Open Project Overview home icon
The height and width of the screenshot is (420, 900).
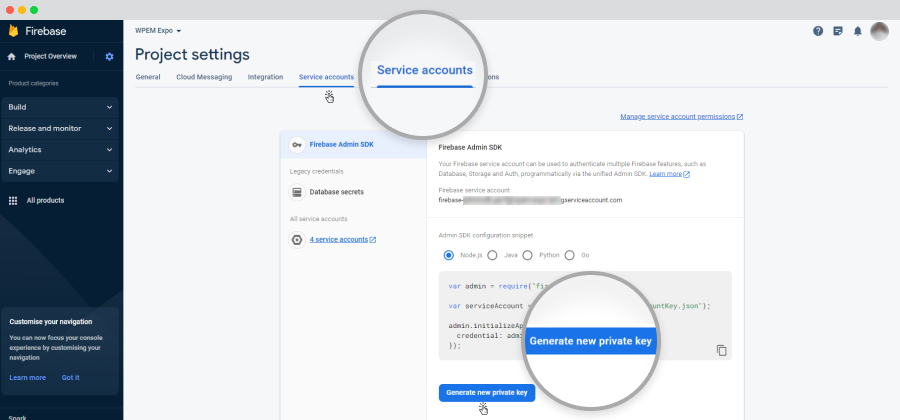click(x=11, y=57)
